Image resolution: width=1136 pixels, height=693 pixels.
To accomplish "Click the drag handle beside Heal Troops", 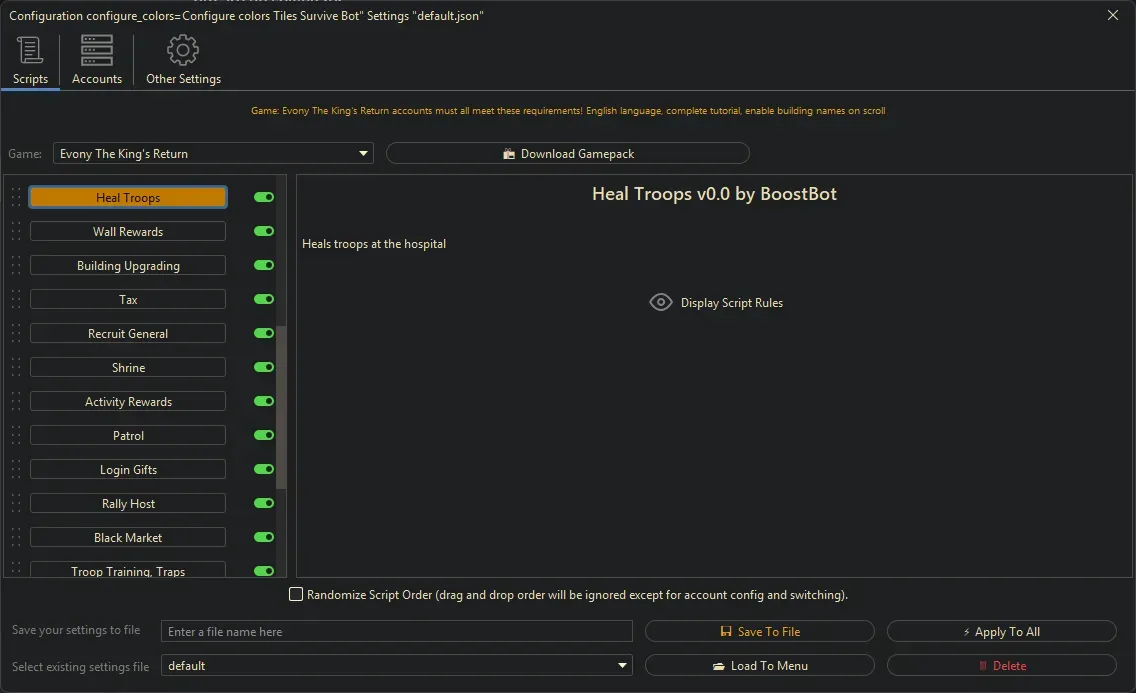I will [x=16, y=198].
